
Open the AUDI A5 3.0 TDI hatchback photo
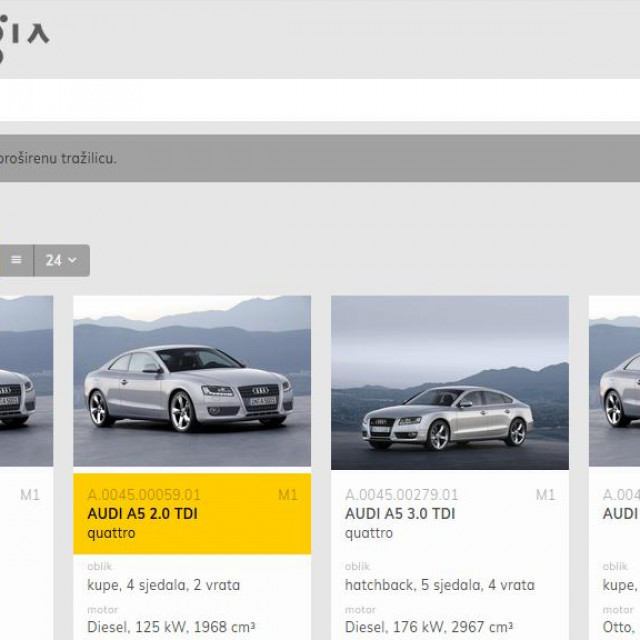(x=450, y=382)
